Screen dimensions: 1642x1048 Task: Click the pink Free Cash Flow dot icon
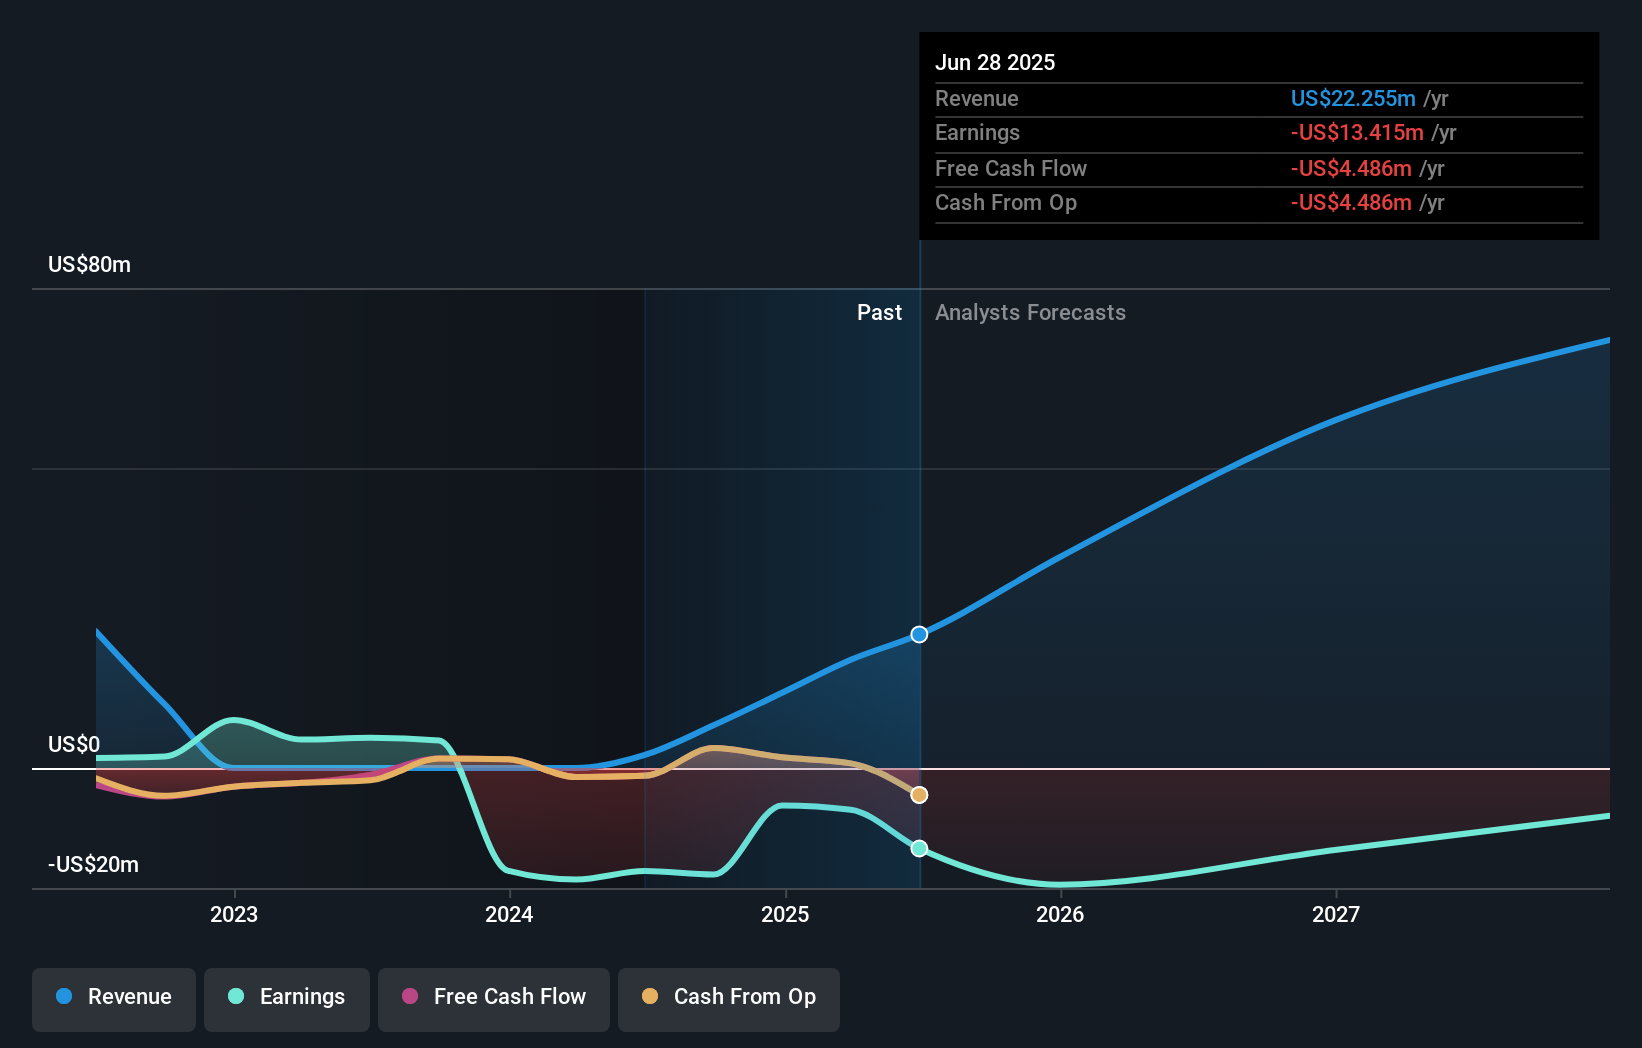pos(408,997)
